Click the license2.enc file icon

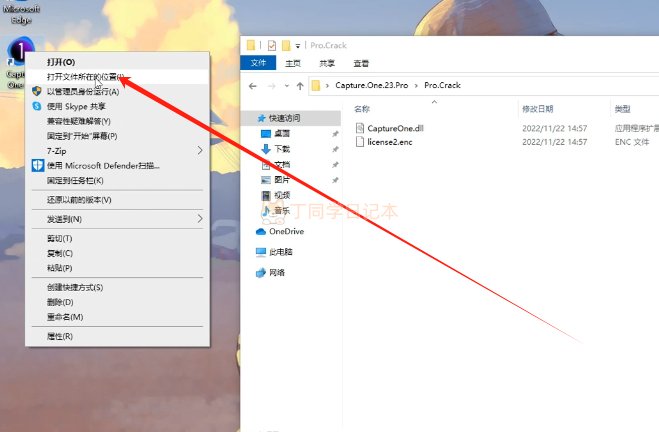tap(360, 142)
